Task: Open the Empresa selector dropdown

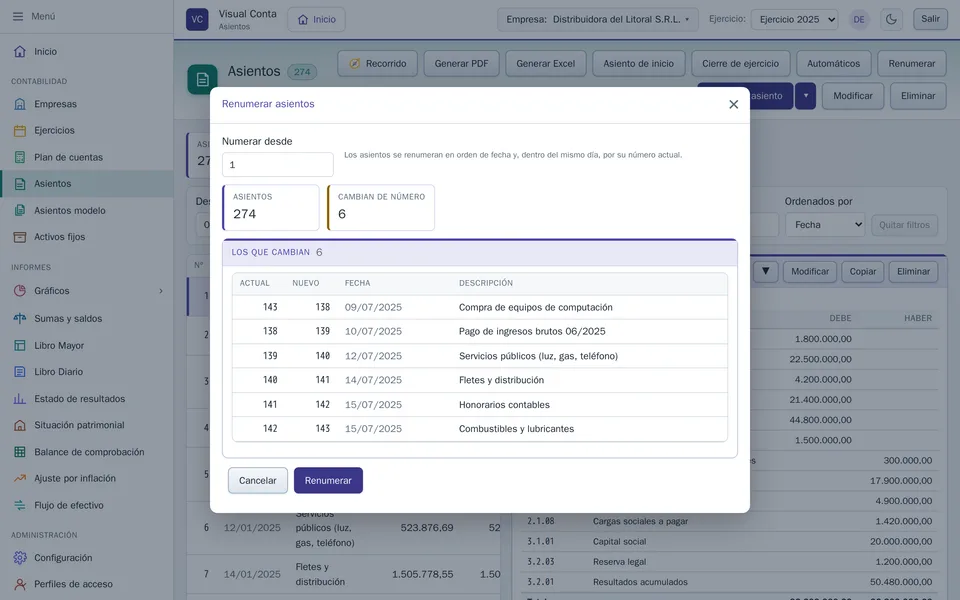Action: 597,19
